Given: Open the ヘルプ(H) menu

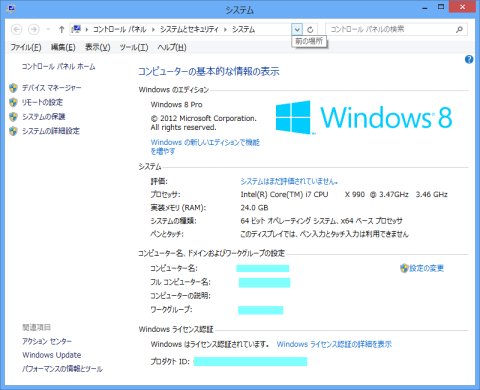Looking at the screenshot, I should (172, 47).
